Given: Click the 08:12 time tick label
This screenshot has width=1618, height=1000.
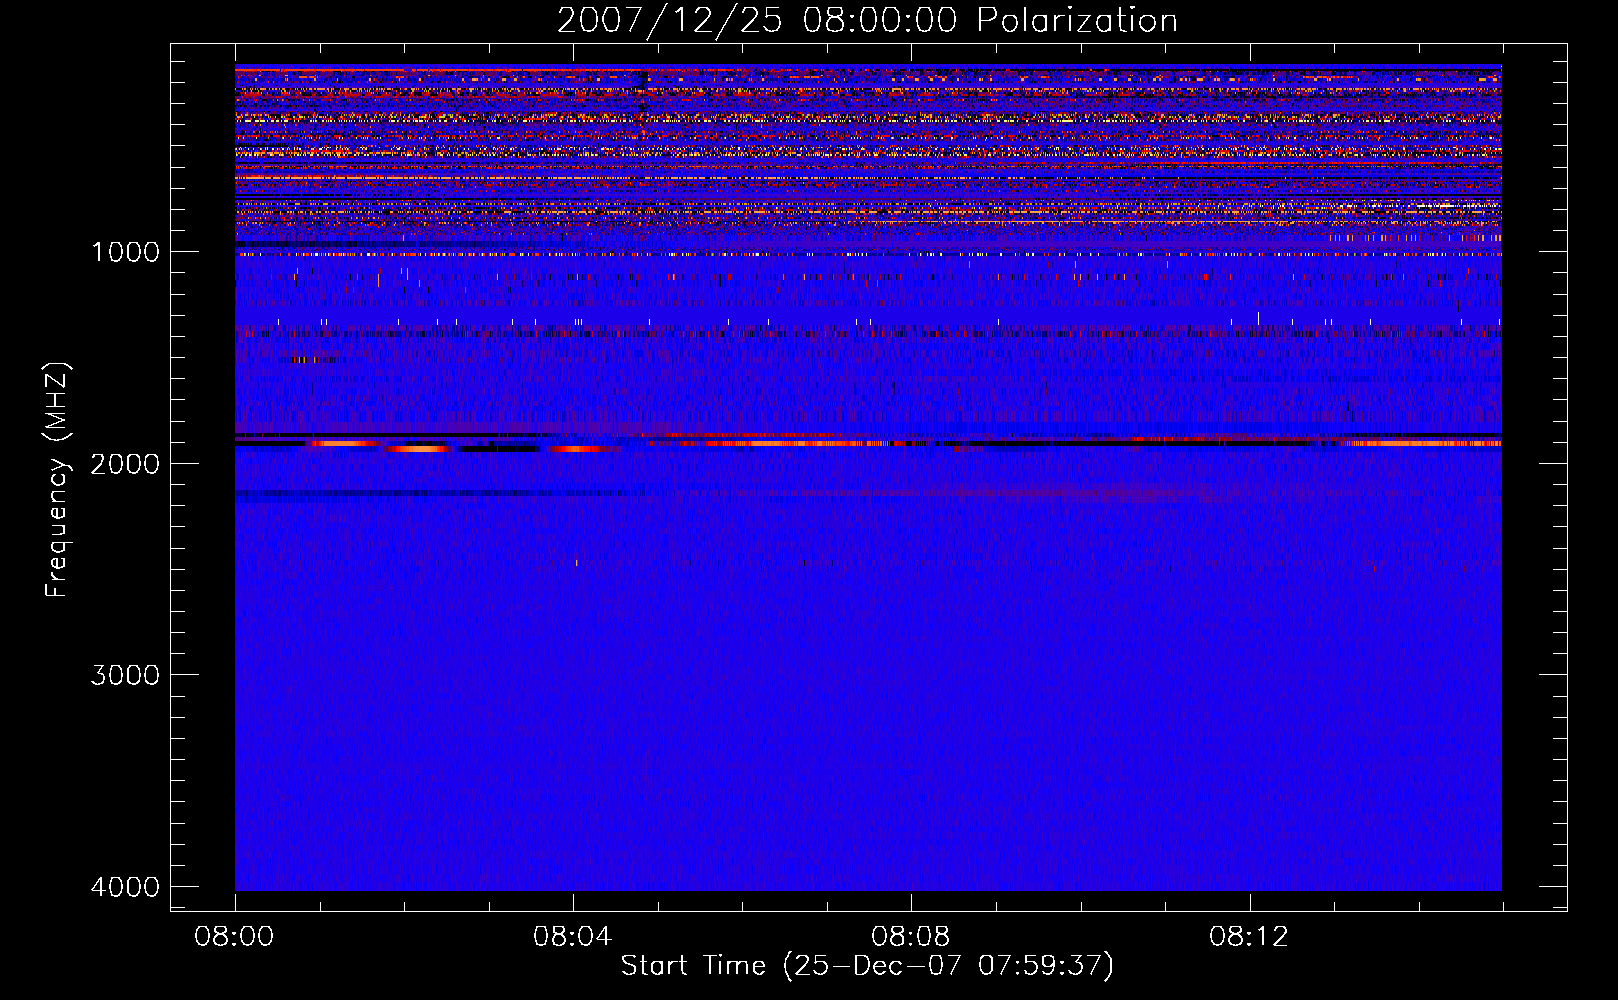Looking at the screenshot, I should point(1249,937).
